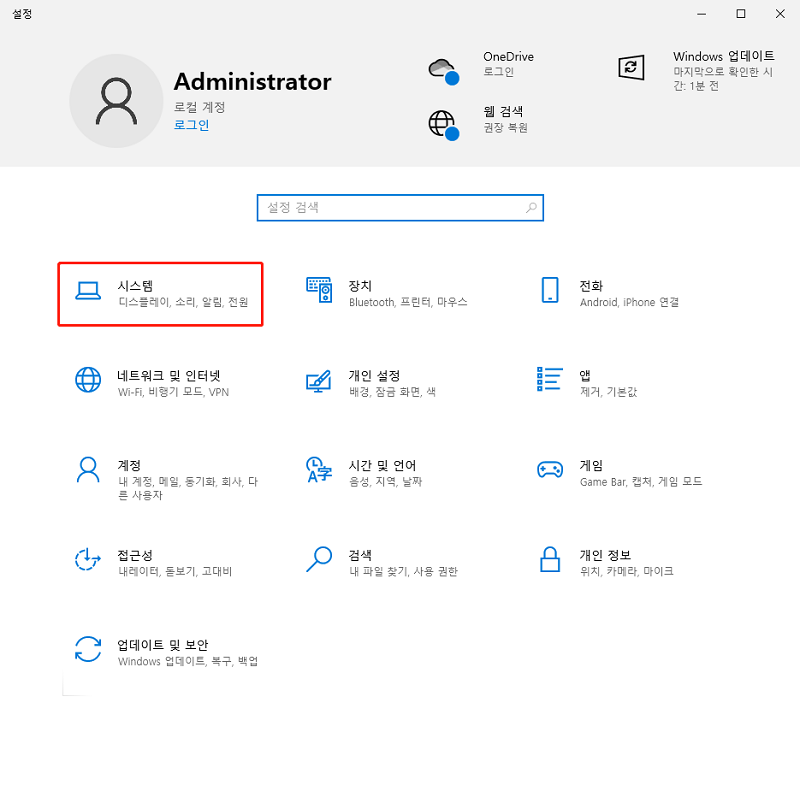Click the 설정 검색 search box
Image resolution: width=800 pixels, height=797 pixels.
click(390, 207)
